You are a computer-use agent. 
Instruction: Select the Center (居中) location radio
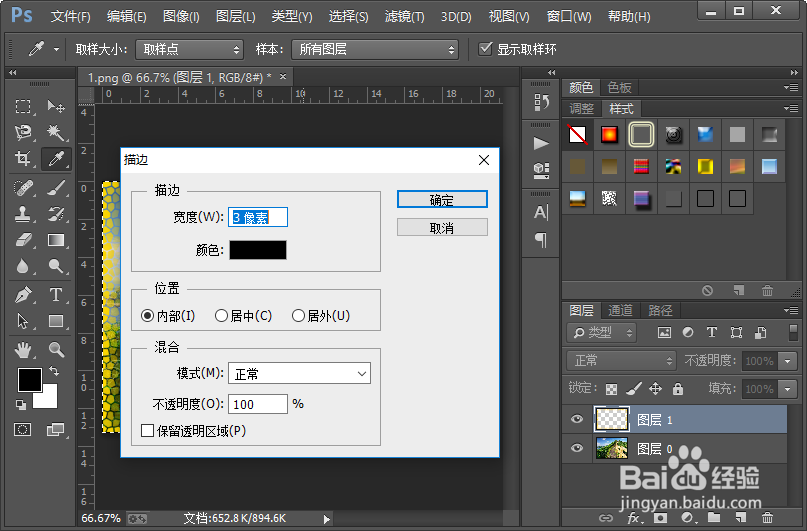click(x=221, y=315)
